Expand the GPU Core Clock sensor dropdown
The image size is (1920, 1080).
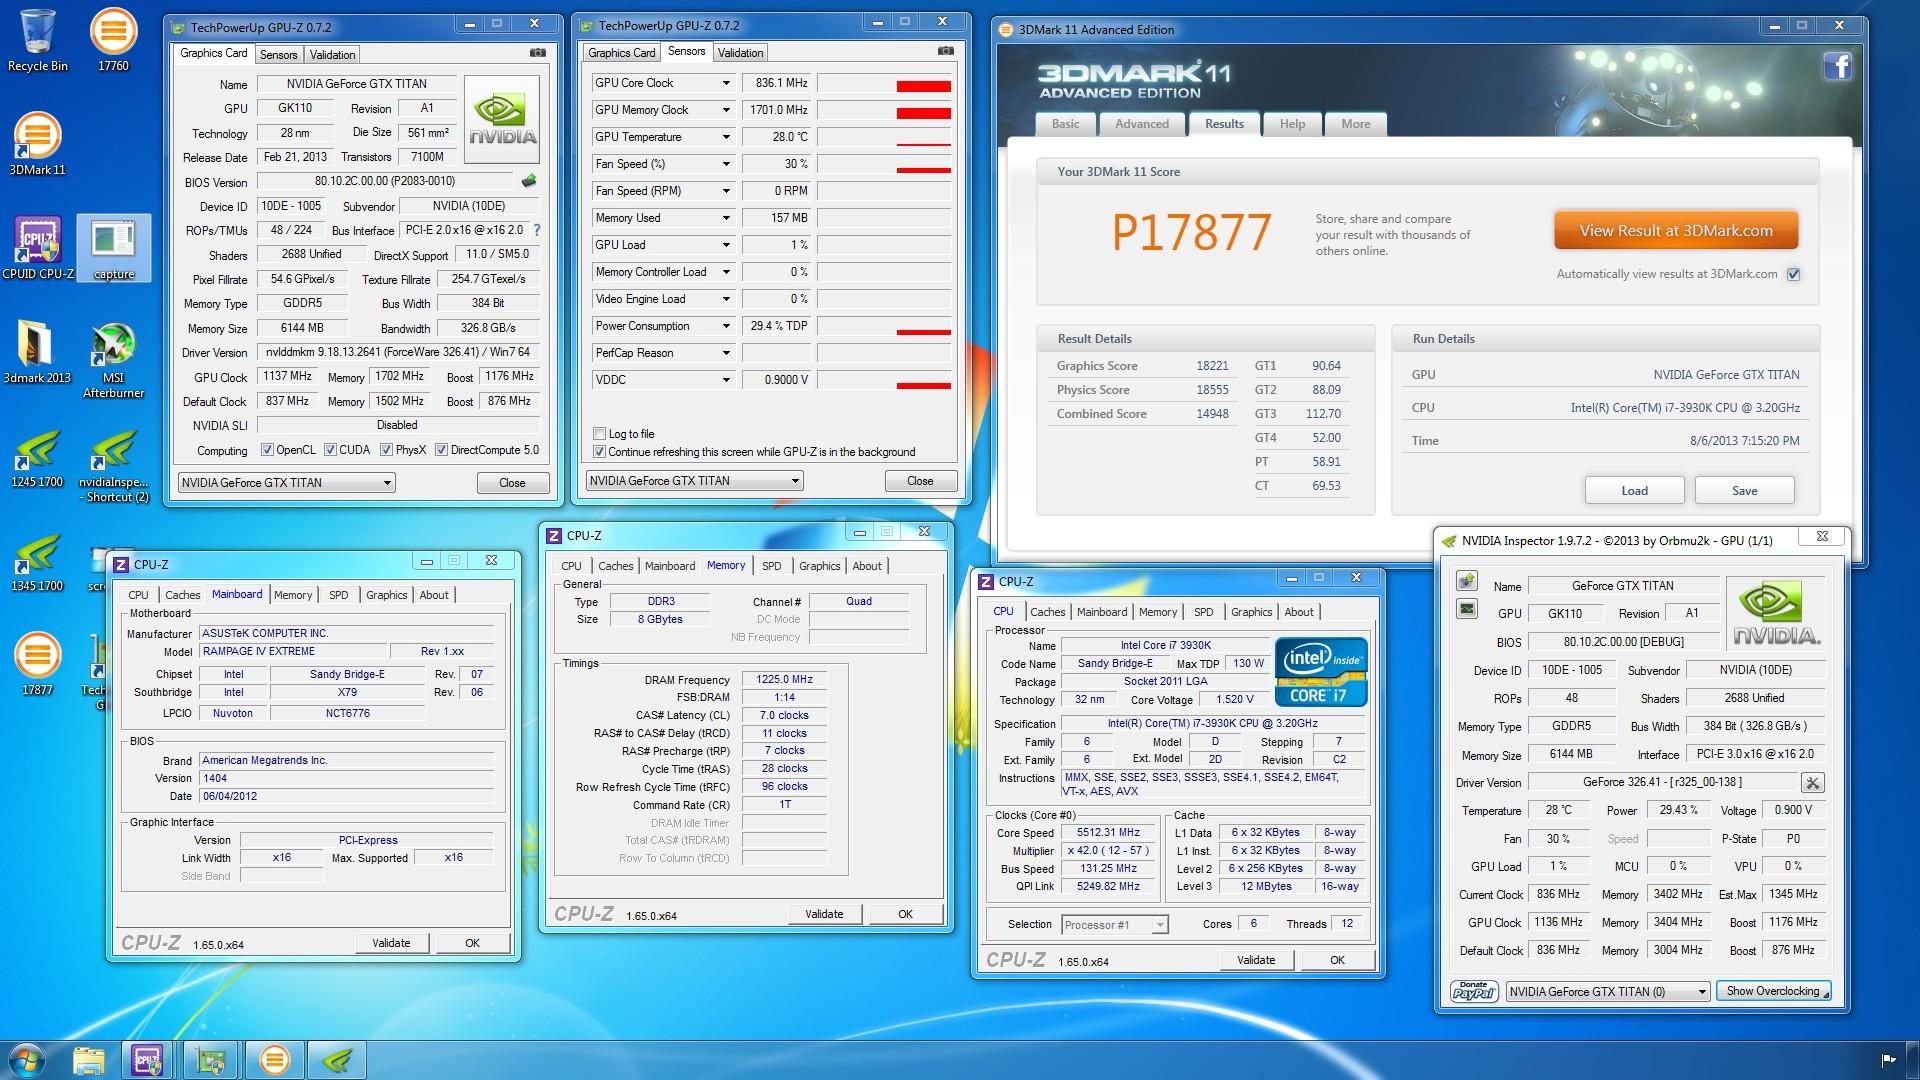click(x=726, y=83)
